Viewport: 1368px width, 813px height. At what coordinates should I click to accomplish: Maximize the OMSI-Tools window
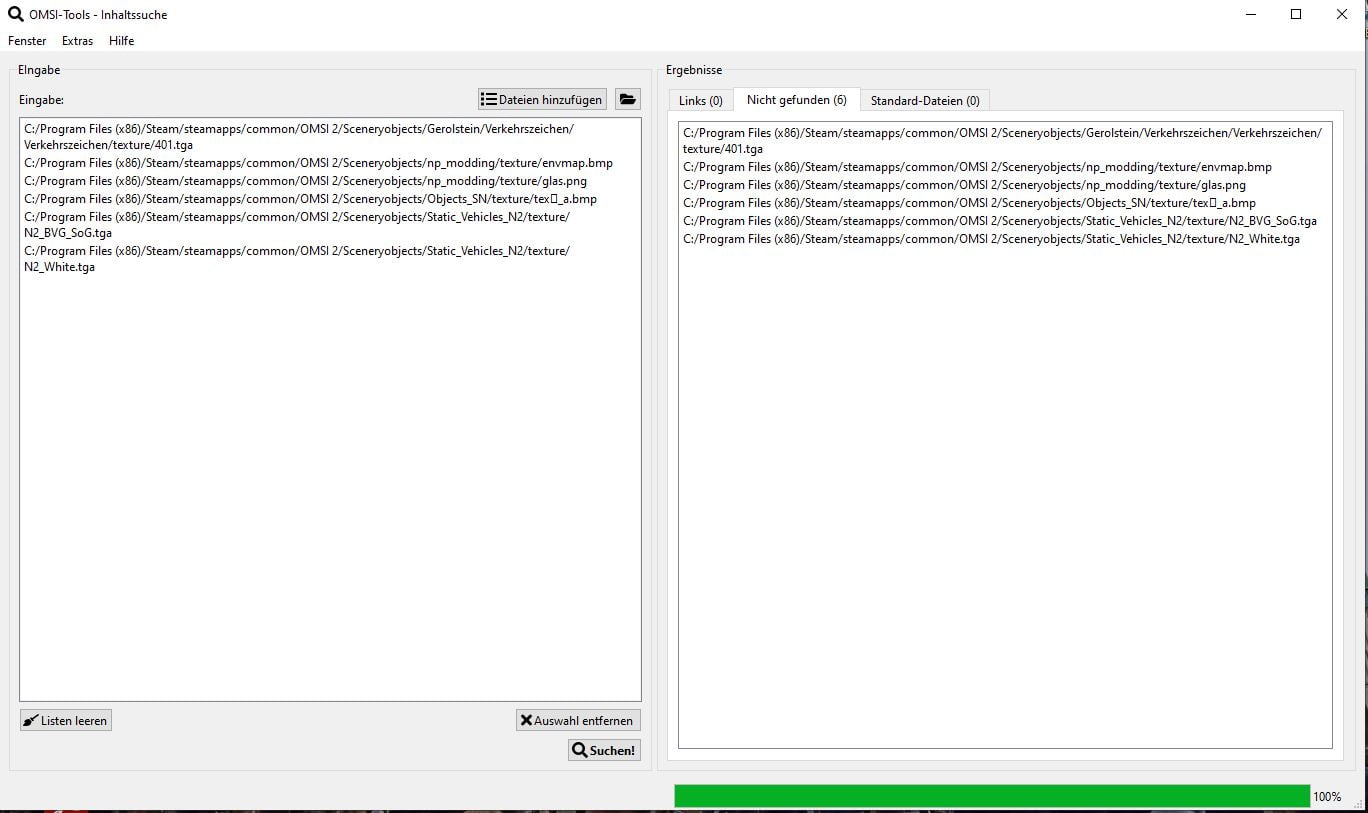click(x=1296, y=14)
